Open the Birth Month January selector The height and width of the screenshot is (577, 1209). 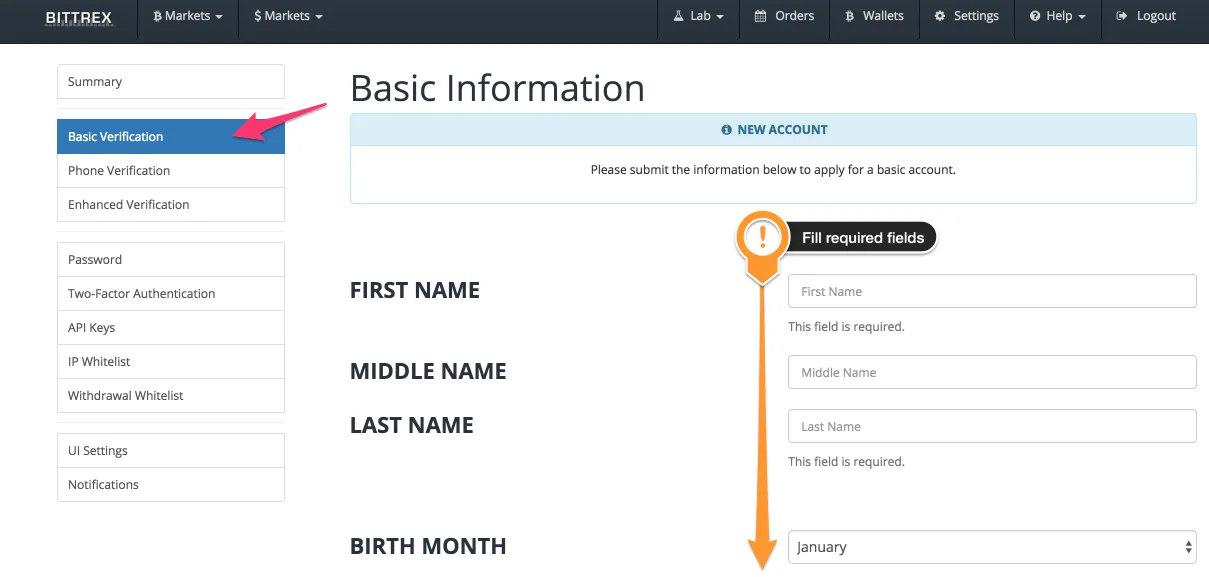[x=992, y=547]
